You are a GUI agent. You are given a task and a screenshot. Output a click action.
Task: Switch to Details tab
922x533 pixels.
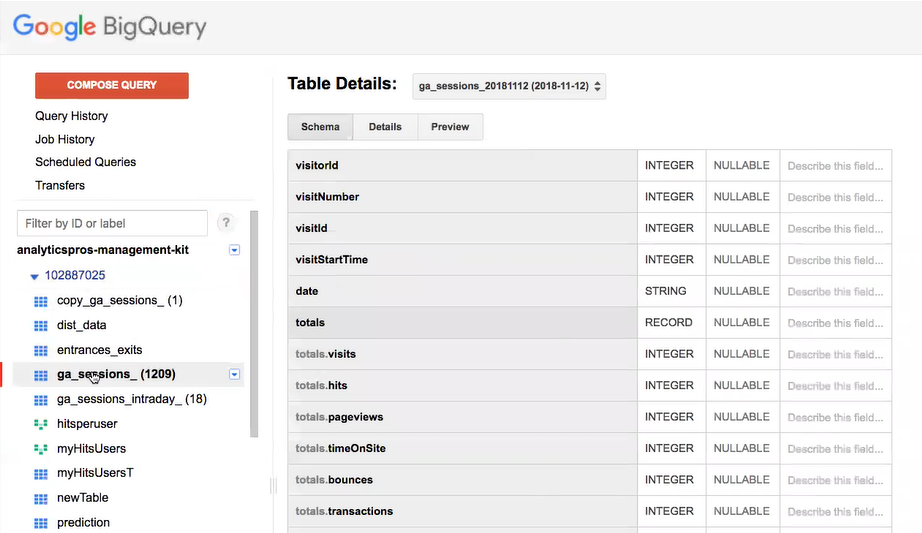coord(385,126)
